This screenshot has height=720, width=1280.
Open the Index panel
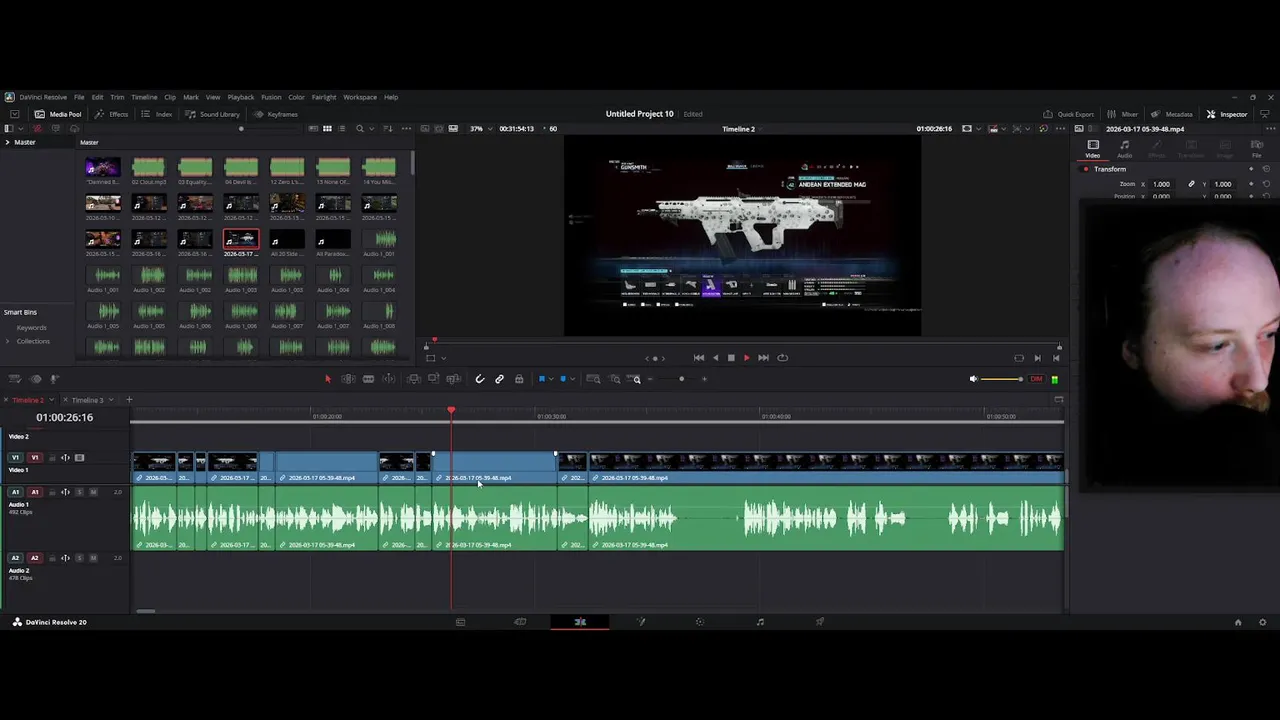coord(157,114)
